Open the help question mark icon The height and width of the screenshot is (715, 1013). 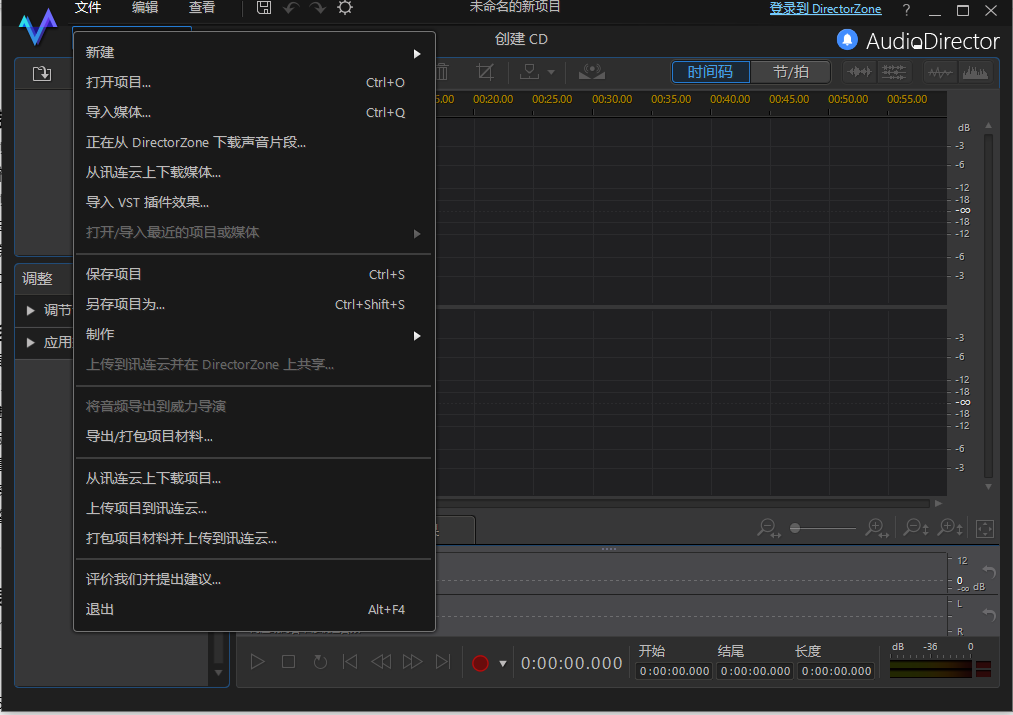point(906,10)
